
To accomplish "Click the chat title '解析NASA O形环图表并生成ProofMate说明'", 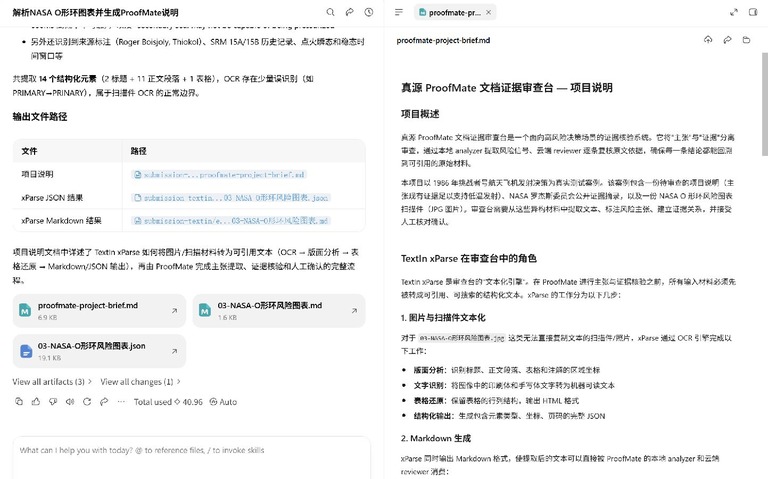I will pyautogui.click(x=96, y=13).
